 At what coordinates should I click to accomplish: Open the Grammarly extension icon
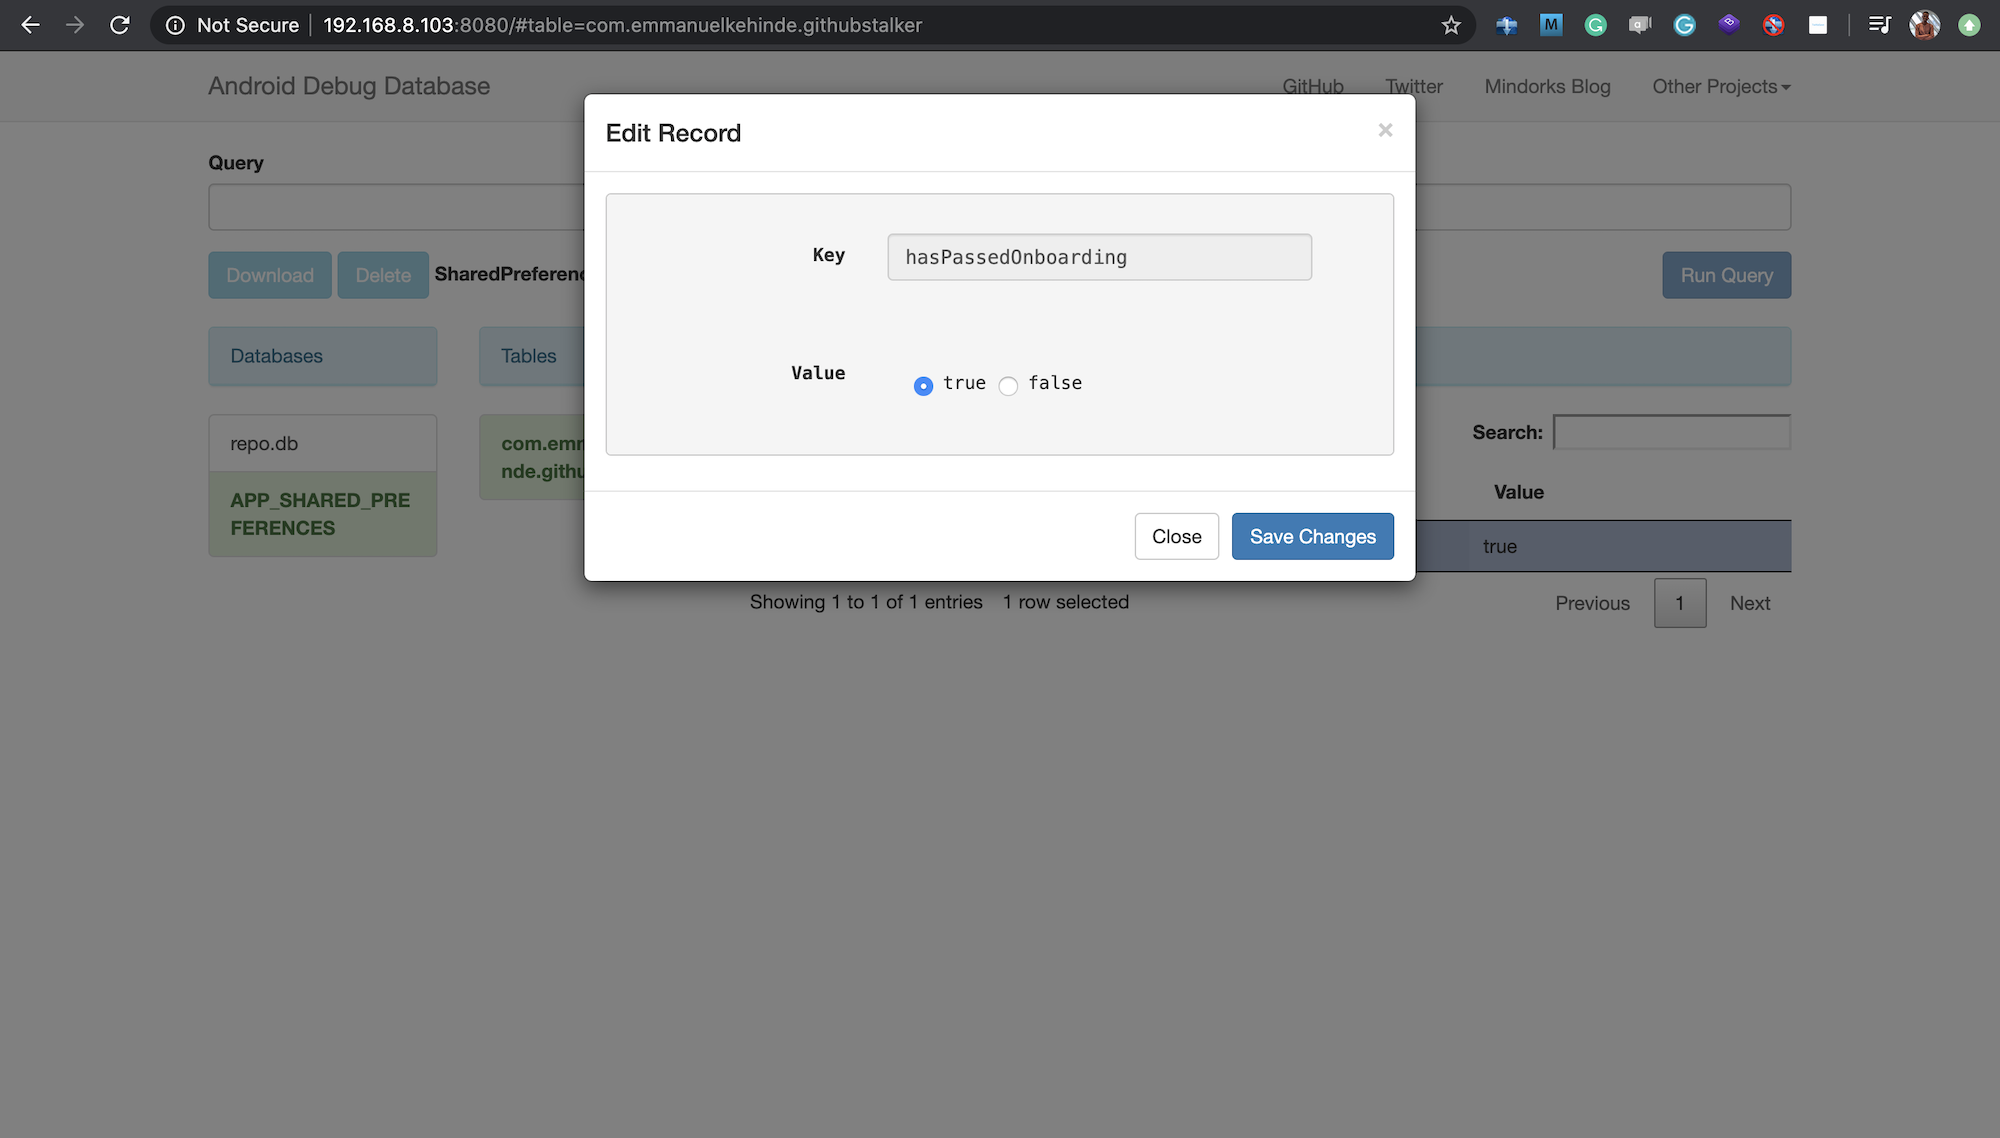click(x=1595, y=25)
